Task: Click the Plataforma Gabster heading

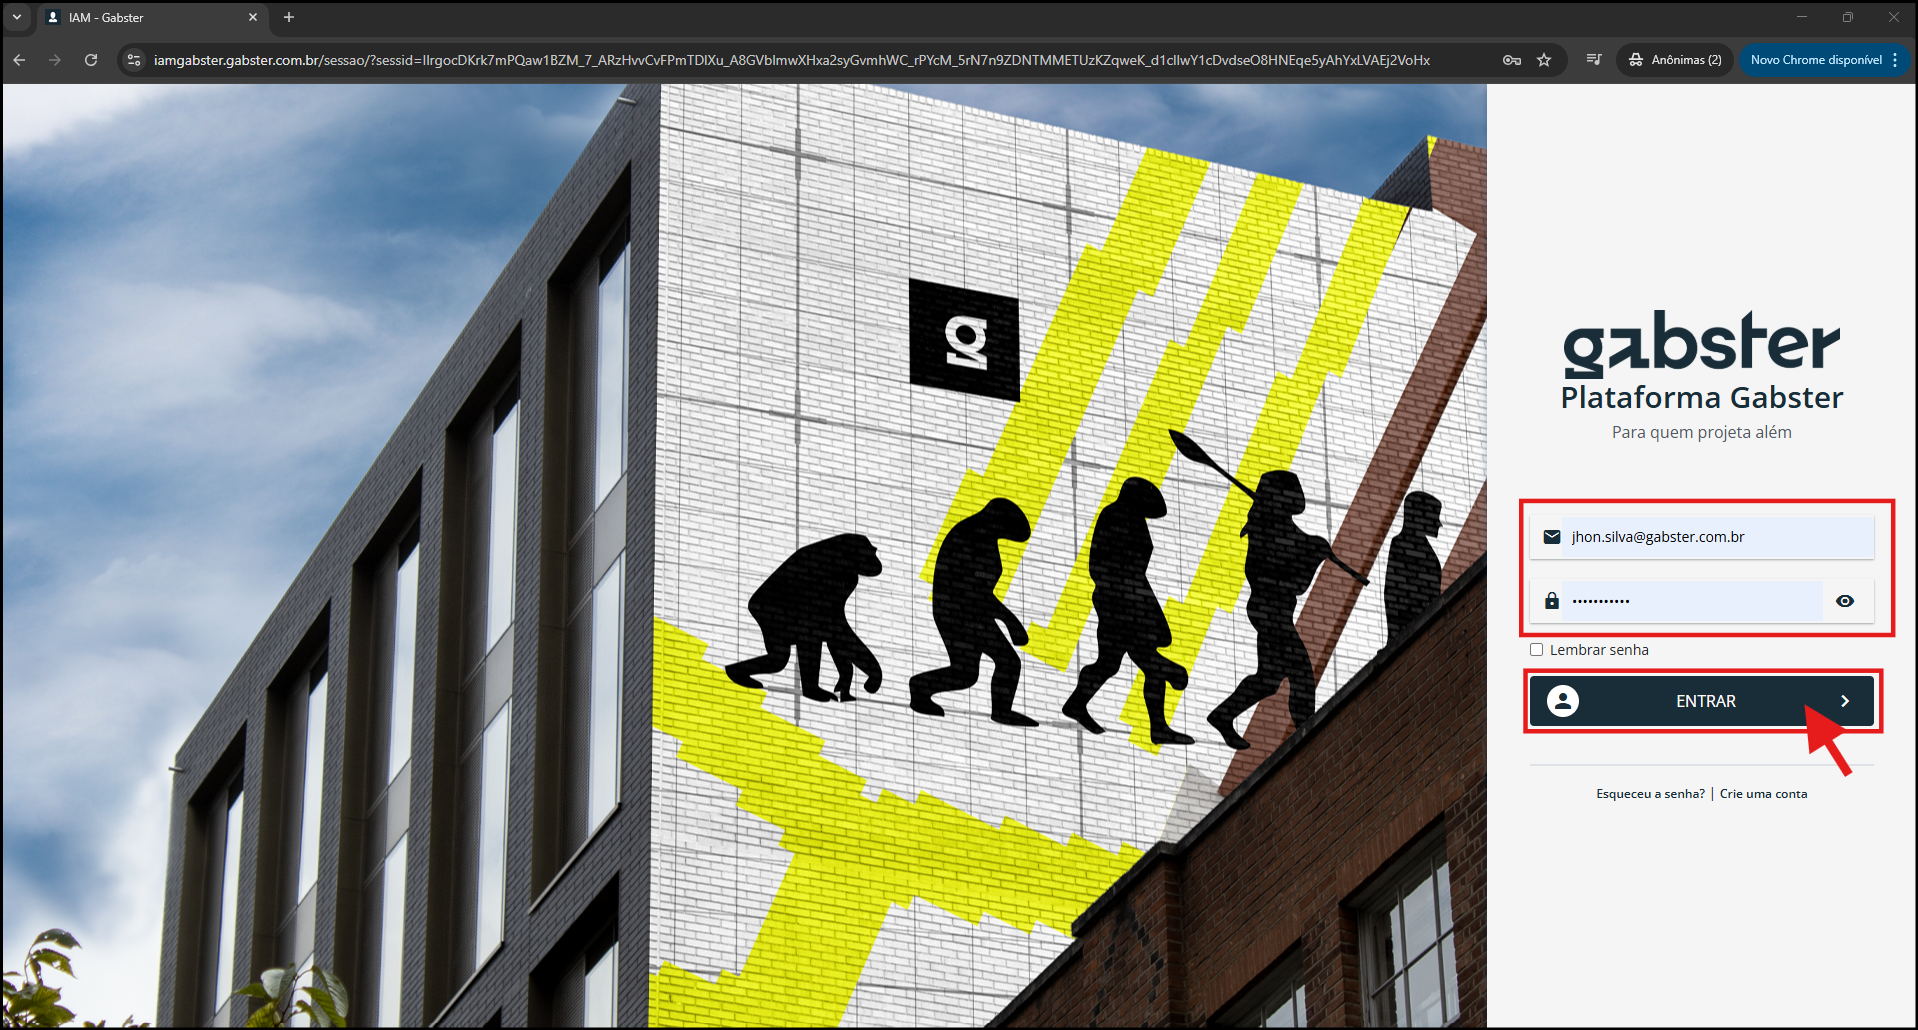Action: click(x=1702, y=398)
